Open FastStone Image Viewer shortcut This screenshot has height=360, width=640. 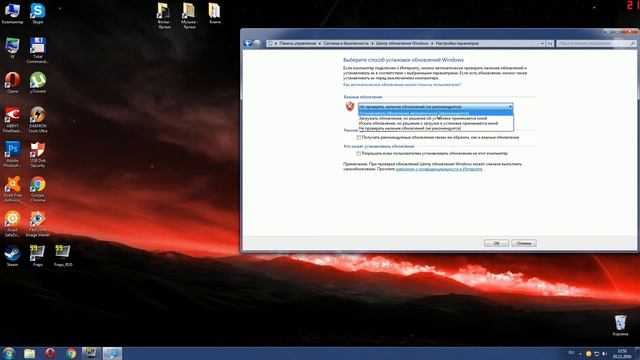point(38,224)
